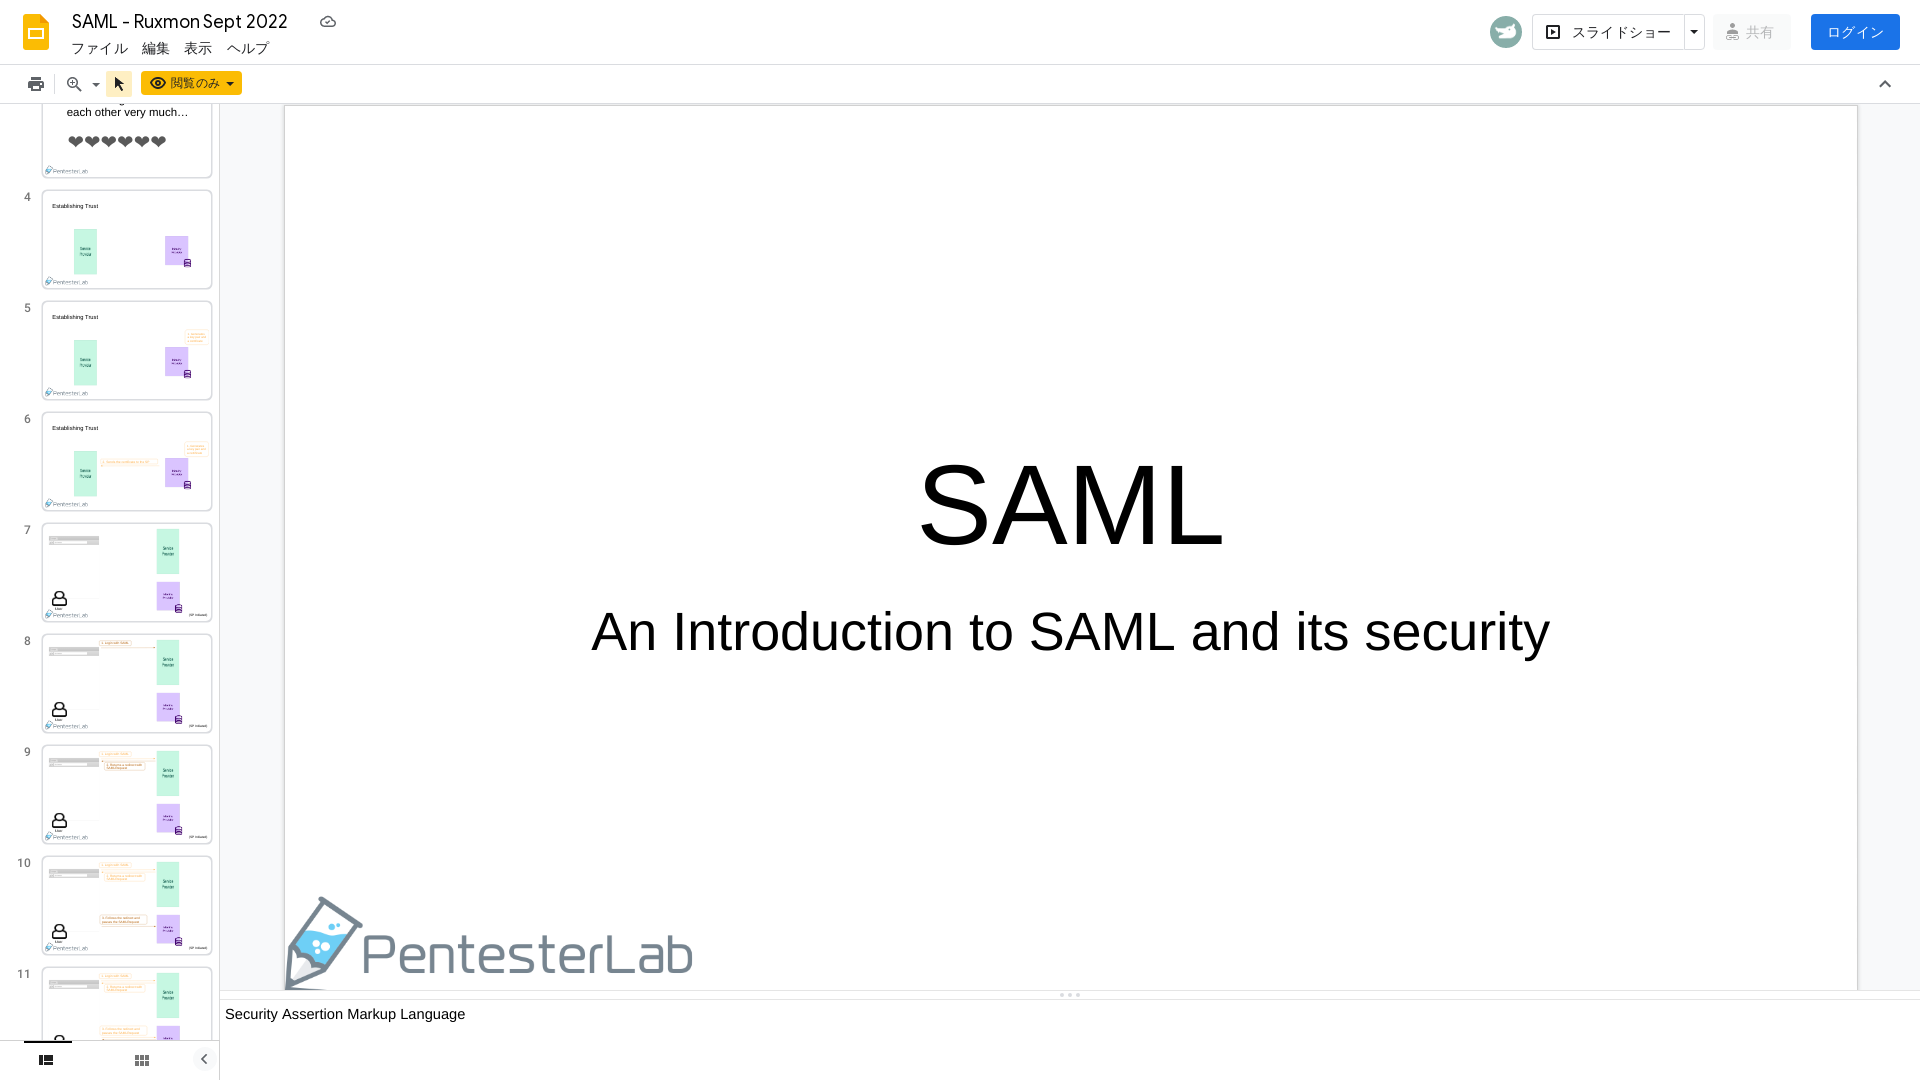This screenshot has height=1080, width=1920.
Task: Open the Google Slides home icon
Action: (x=35, y=32)
